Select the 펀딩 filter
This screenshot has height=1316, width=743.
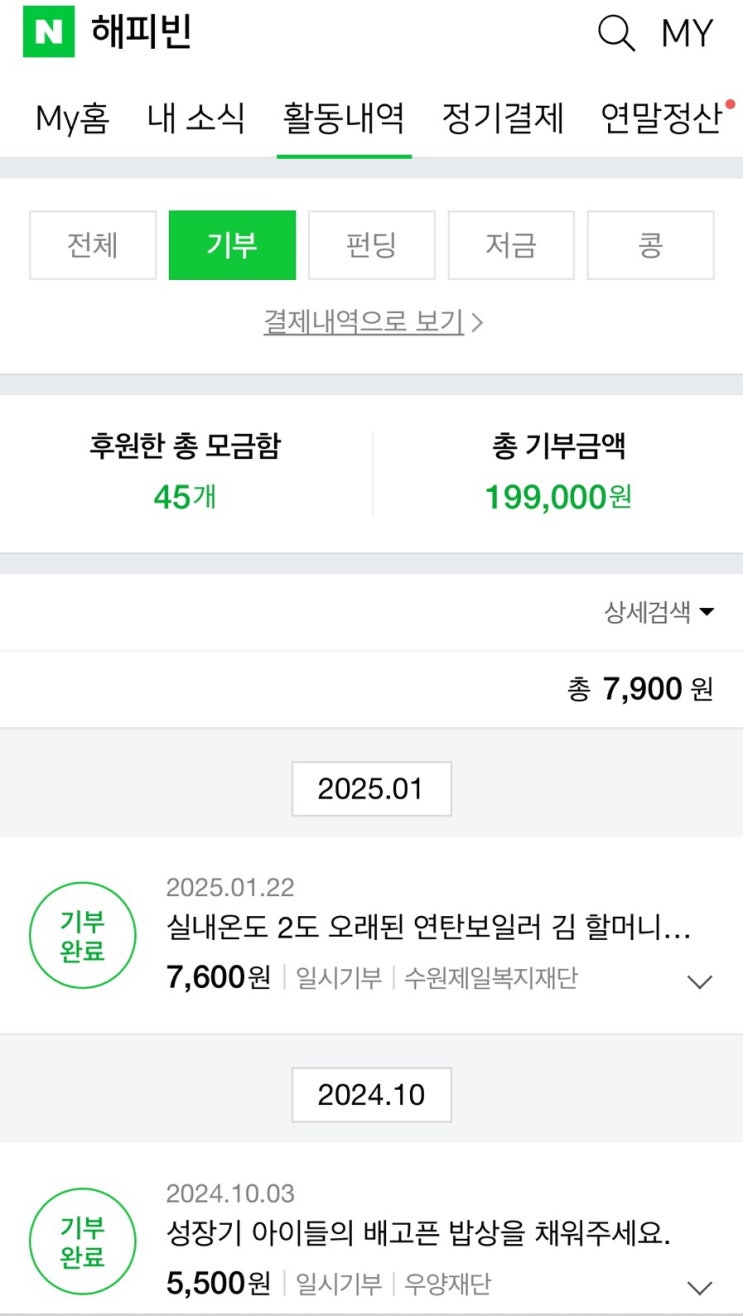pos(372,245)
